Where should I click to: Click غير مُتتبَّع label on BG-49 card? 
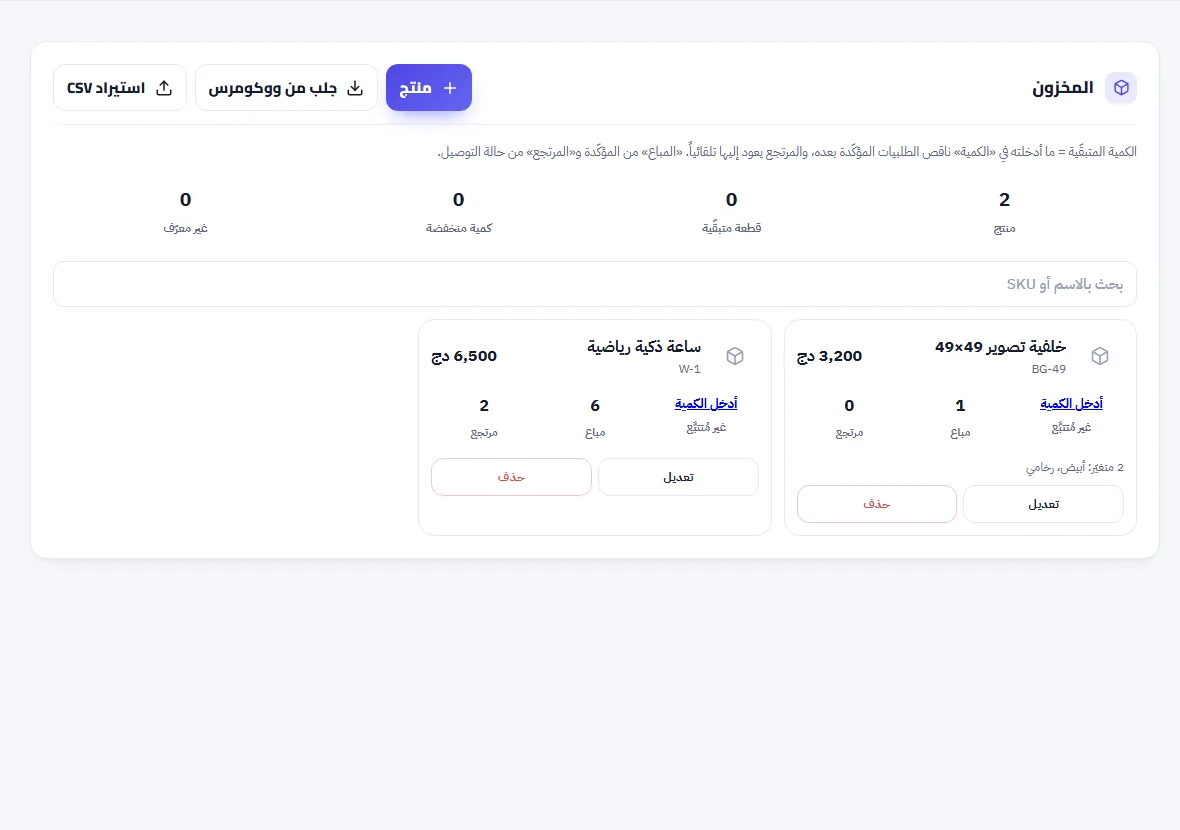1072,427
